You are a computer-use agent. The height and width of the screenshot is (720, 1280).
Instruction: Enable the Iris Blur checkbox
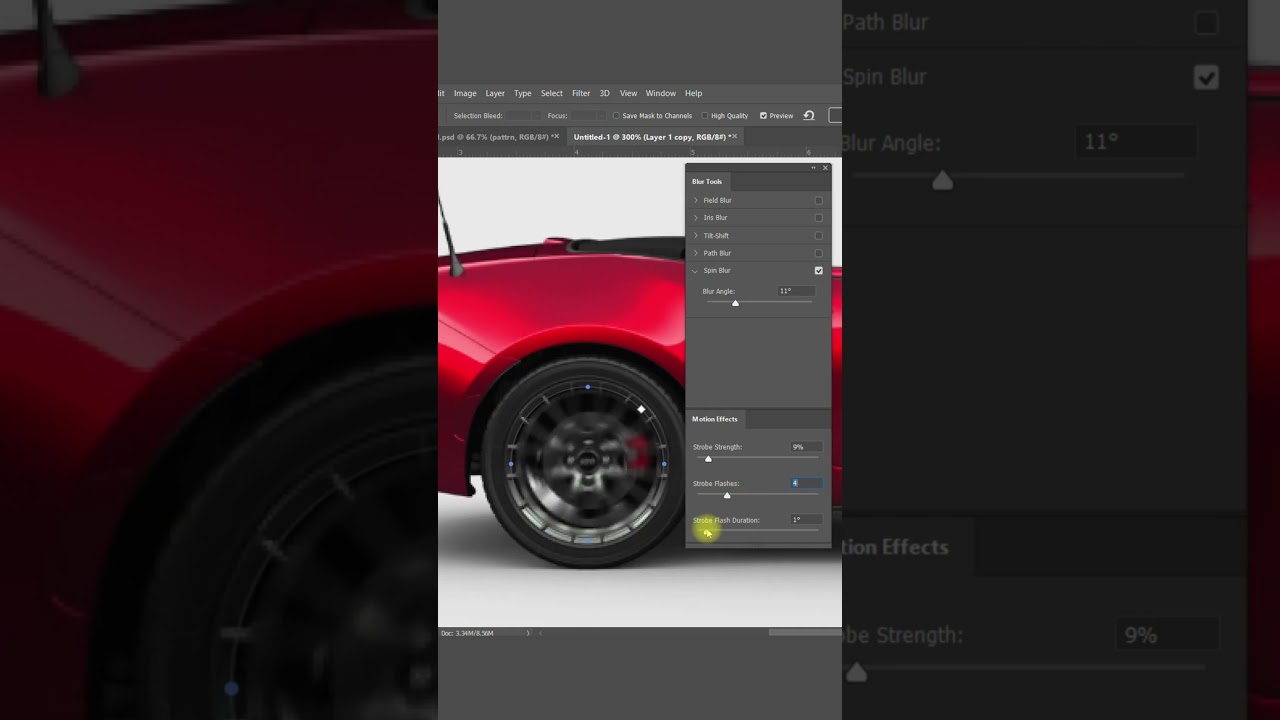[819, 217]
